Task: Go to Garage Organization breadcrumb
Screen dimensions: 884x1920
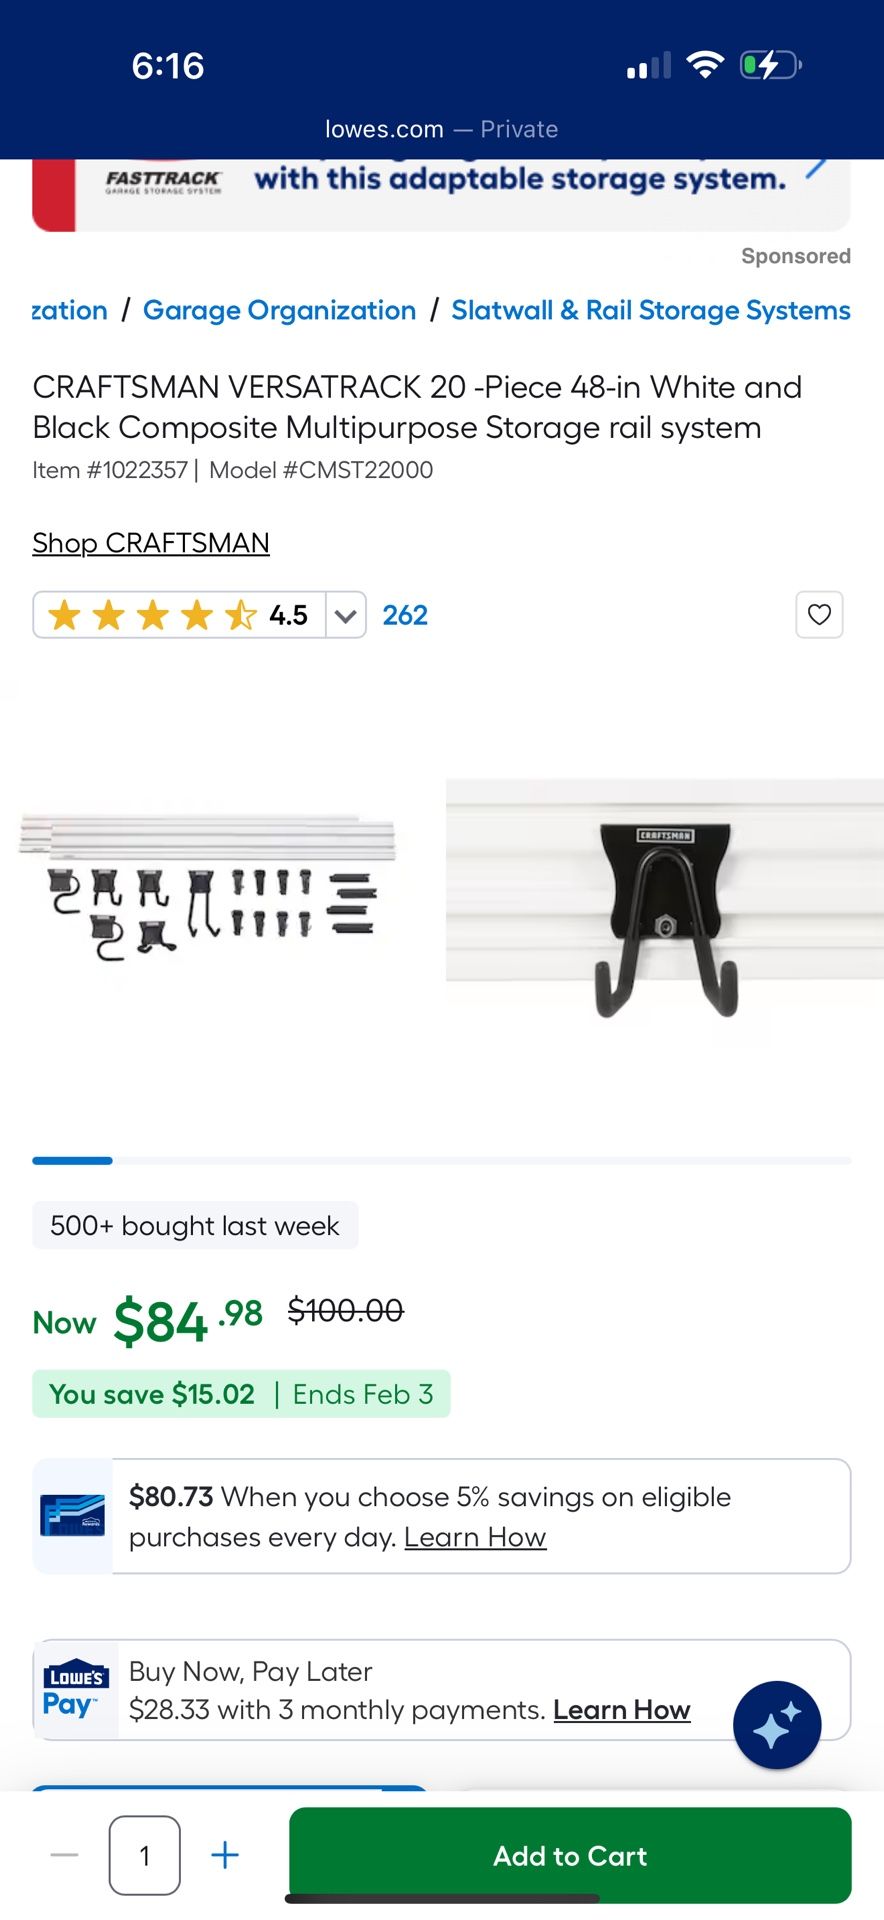Action: [279, 310]
